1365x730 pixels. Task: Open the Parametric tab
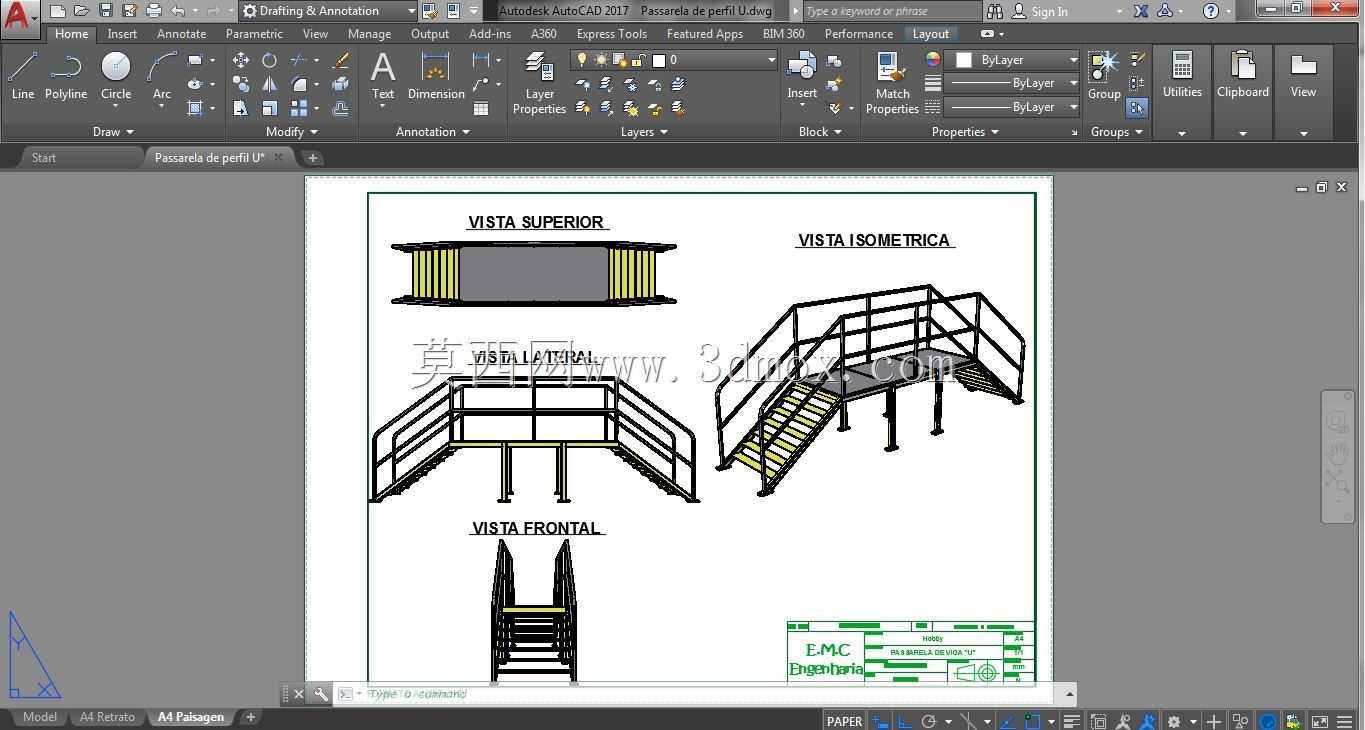254,33
